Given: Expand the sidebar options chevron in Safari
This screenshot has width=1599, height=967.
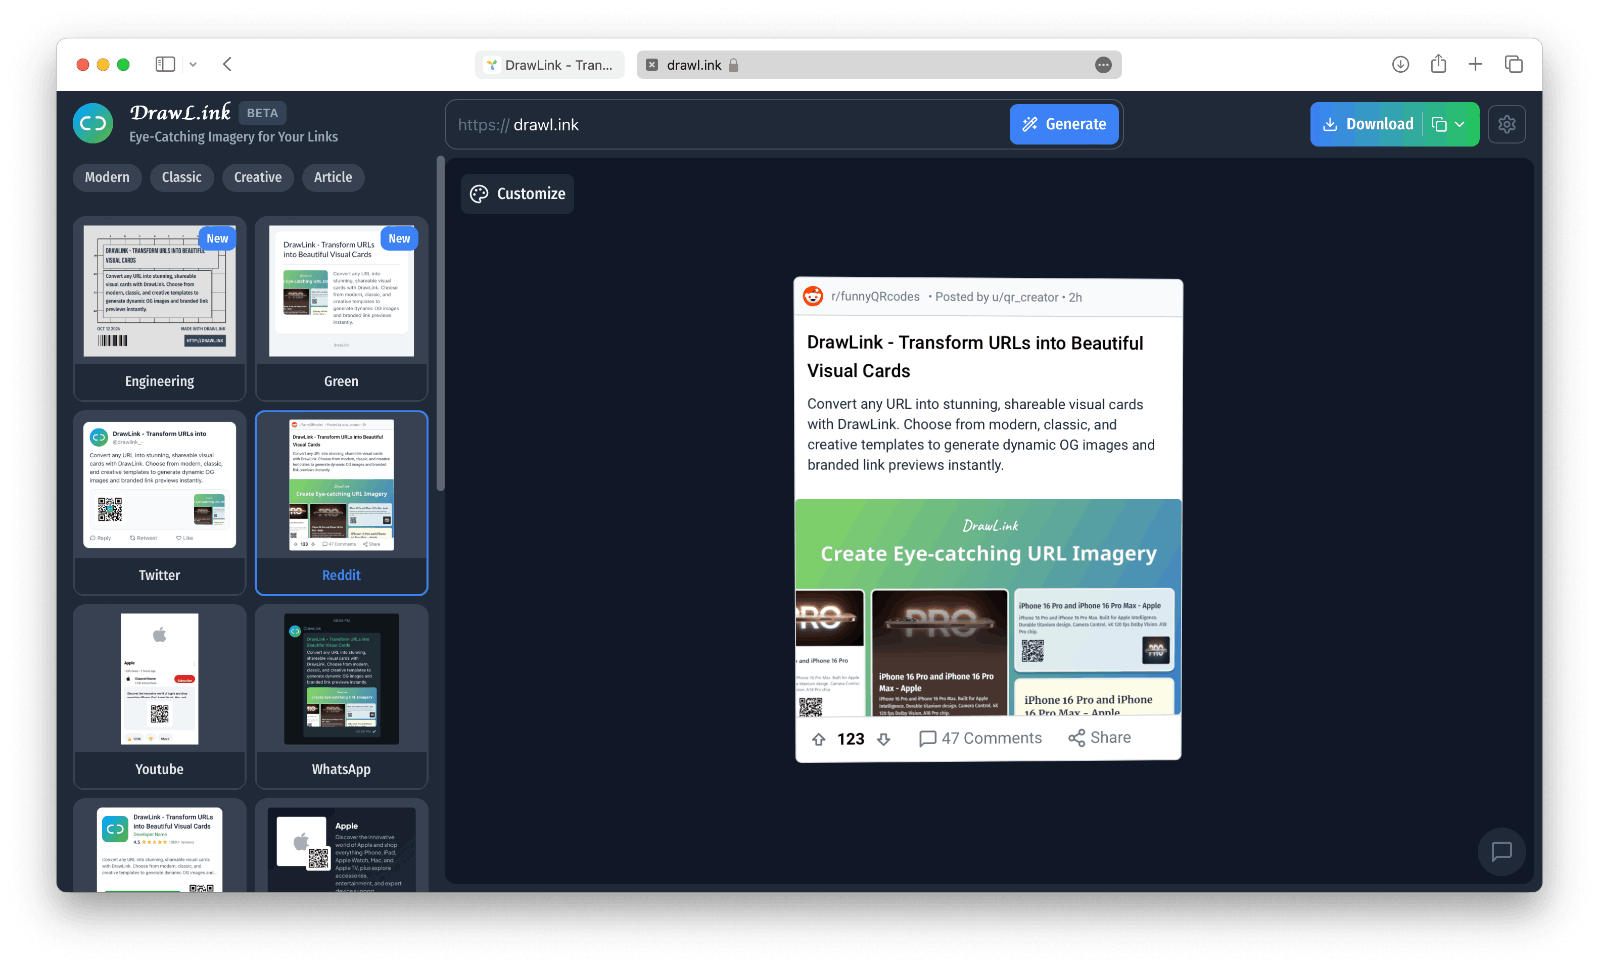Looking at the screenshot, I should click(x=193, y=64).
